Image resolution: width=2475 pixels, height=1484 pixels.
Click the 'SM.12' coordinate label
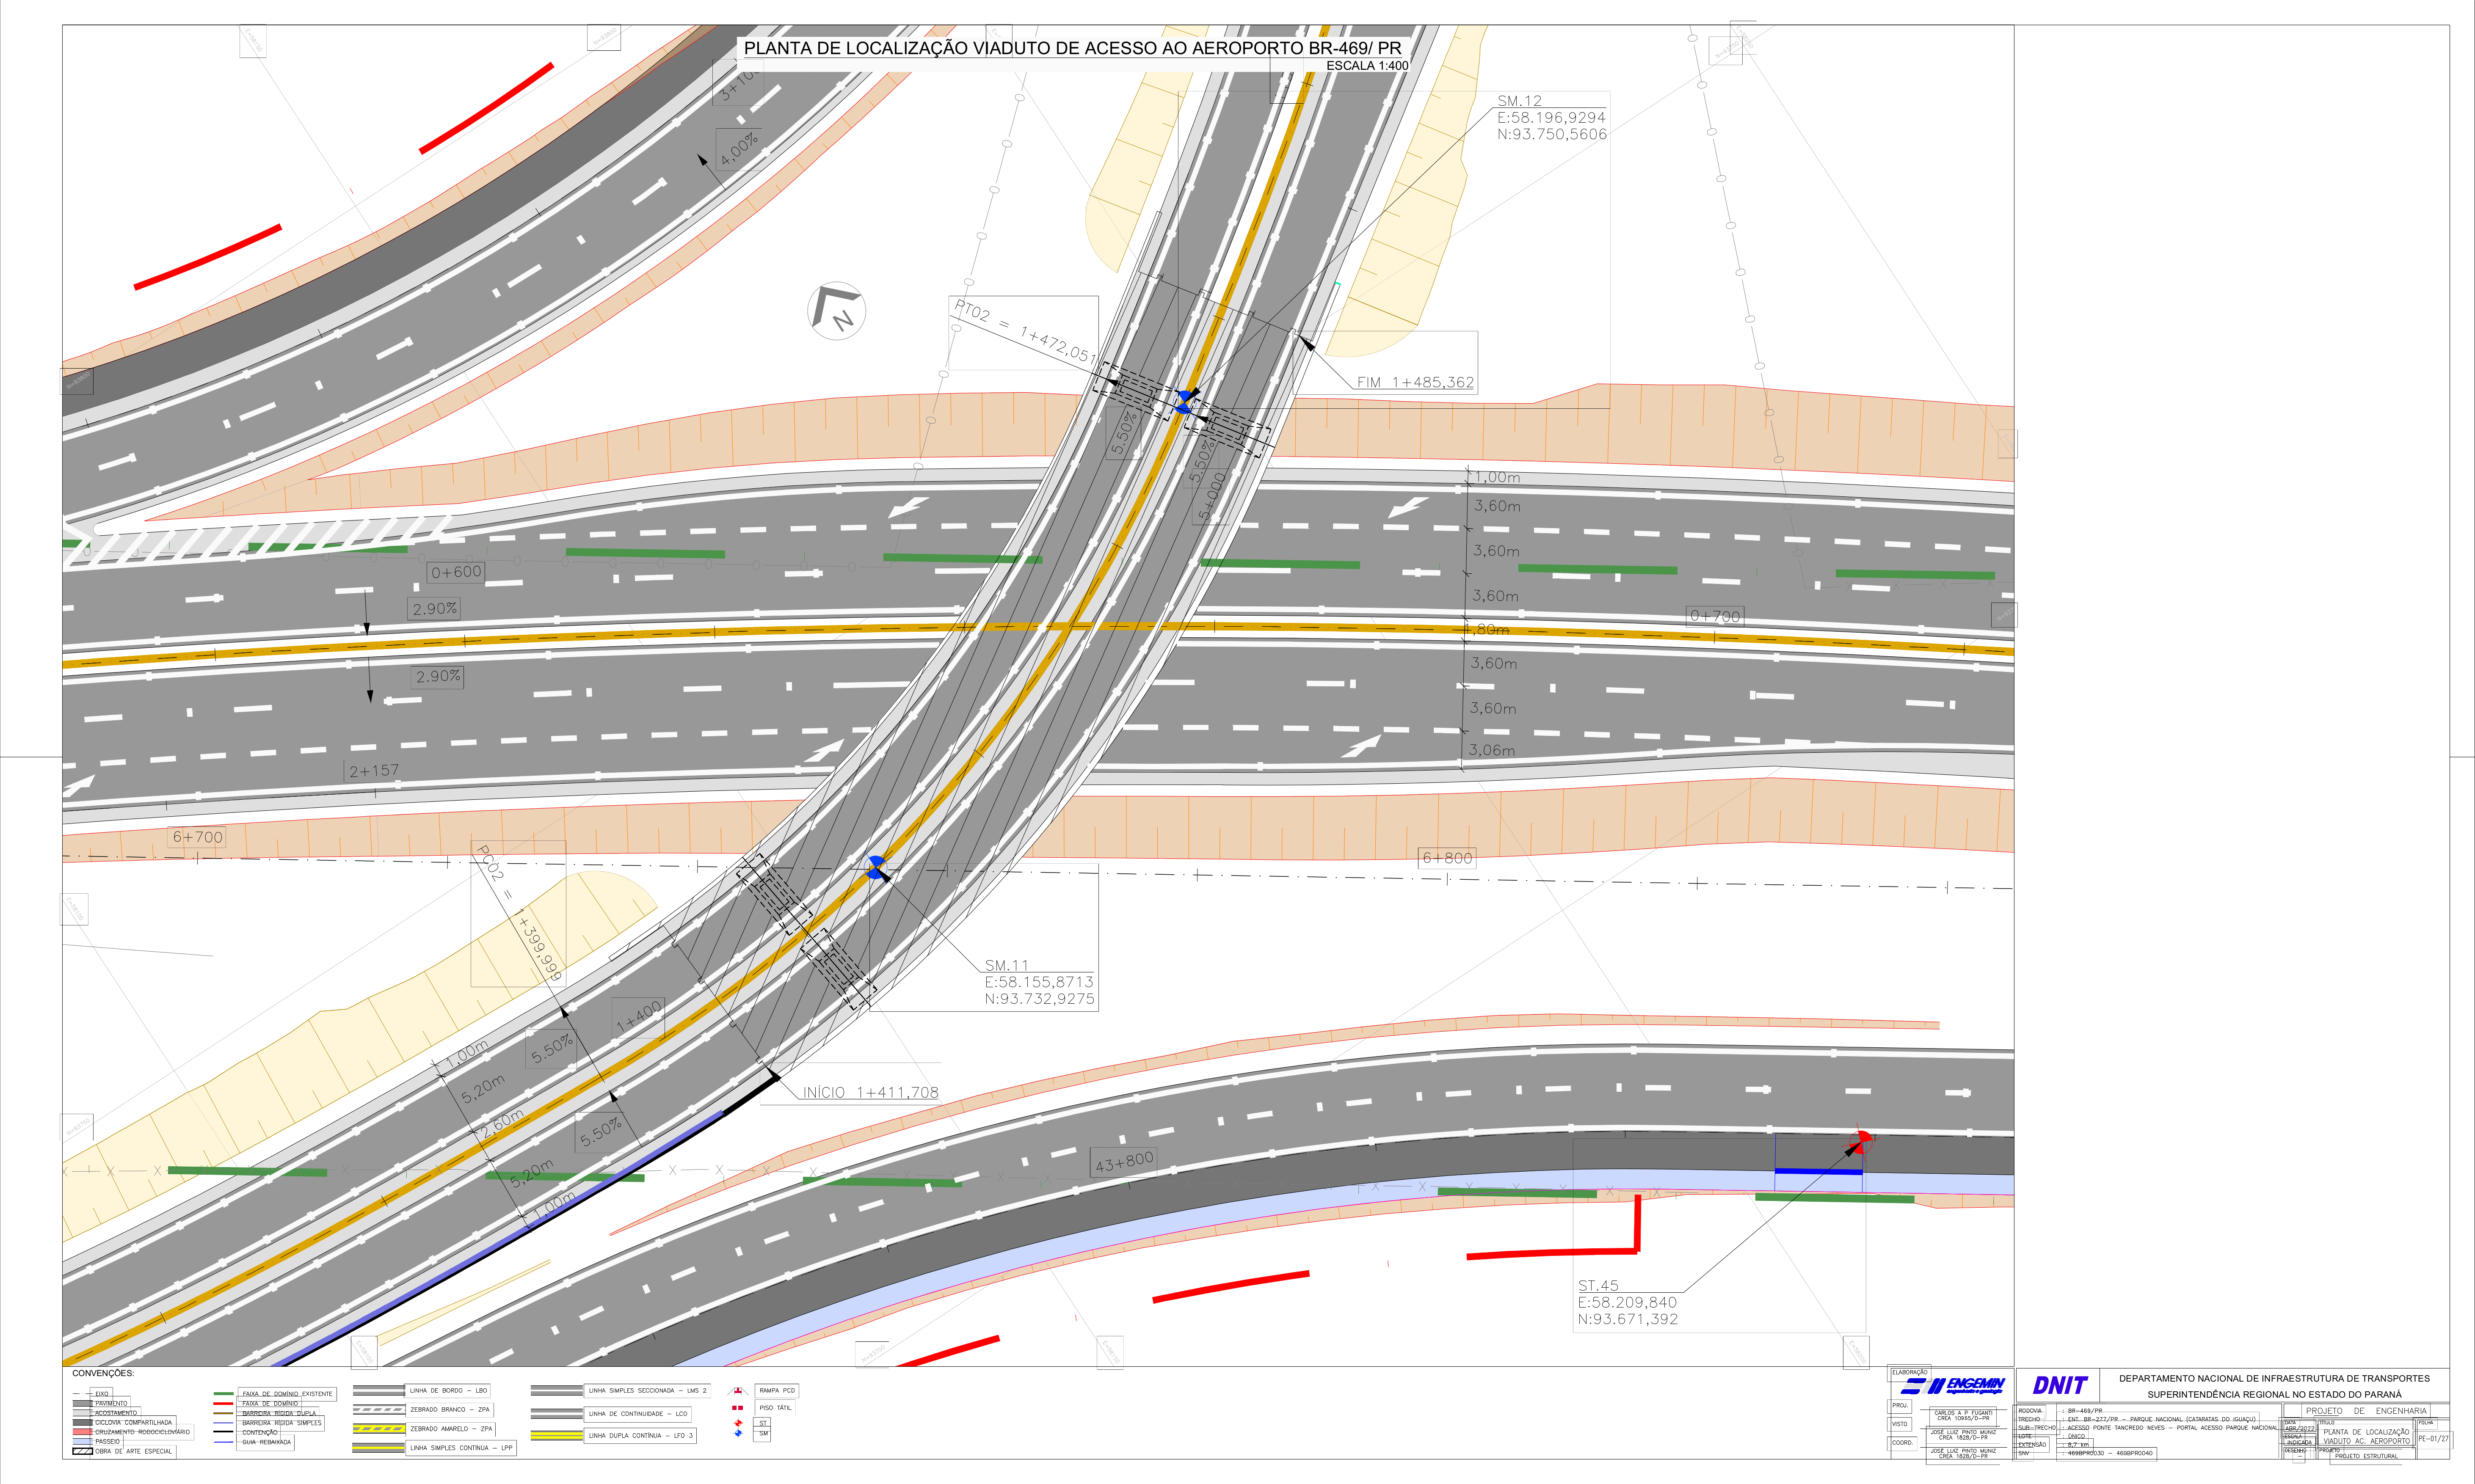pos(1519,101)
